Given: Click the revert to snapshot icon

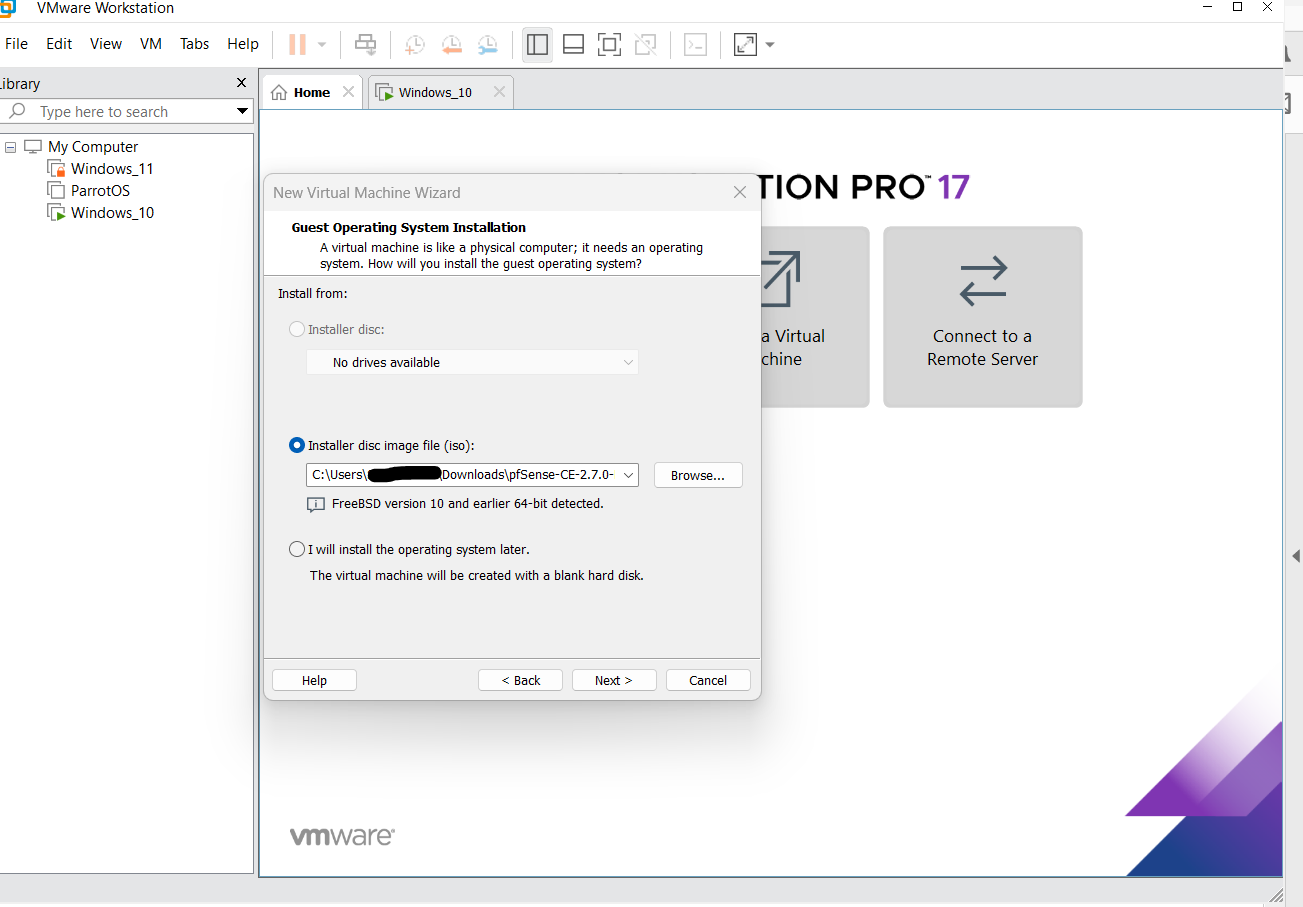Looking at the screenshot, I should click(451, 44).
